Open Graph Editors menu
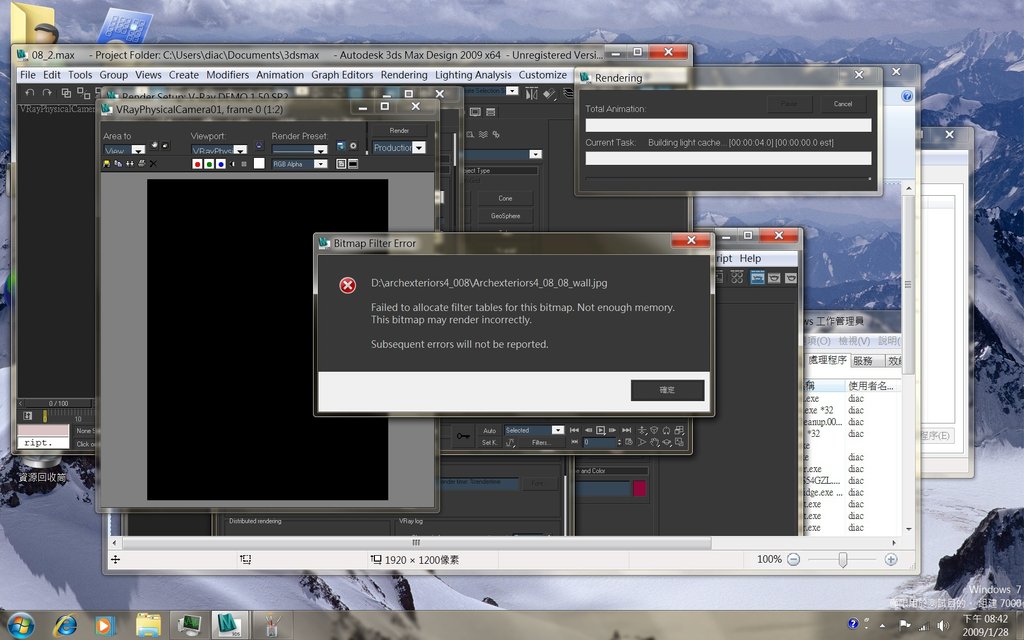 click(x=342, y=75)
